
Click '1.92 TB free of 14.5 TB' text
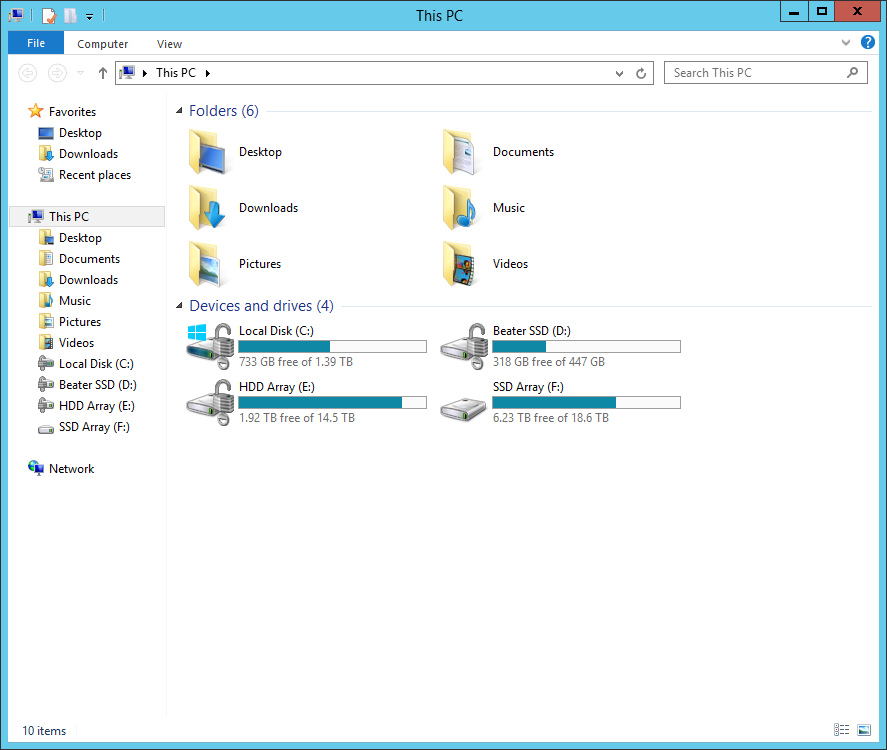(297, 417)
